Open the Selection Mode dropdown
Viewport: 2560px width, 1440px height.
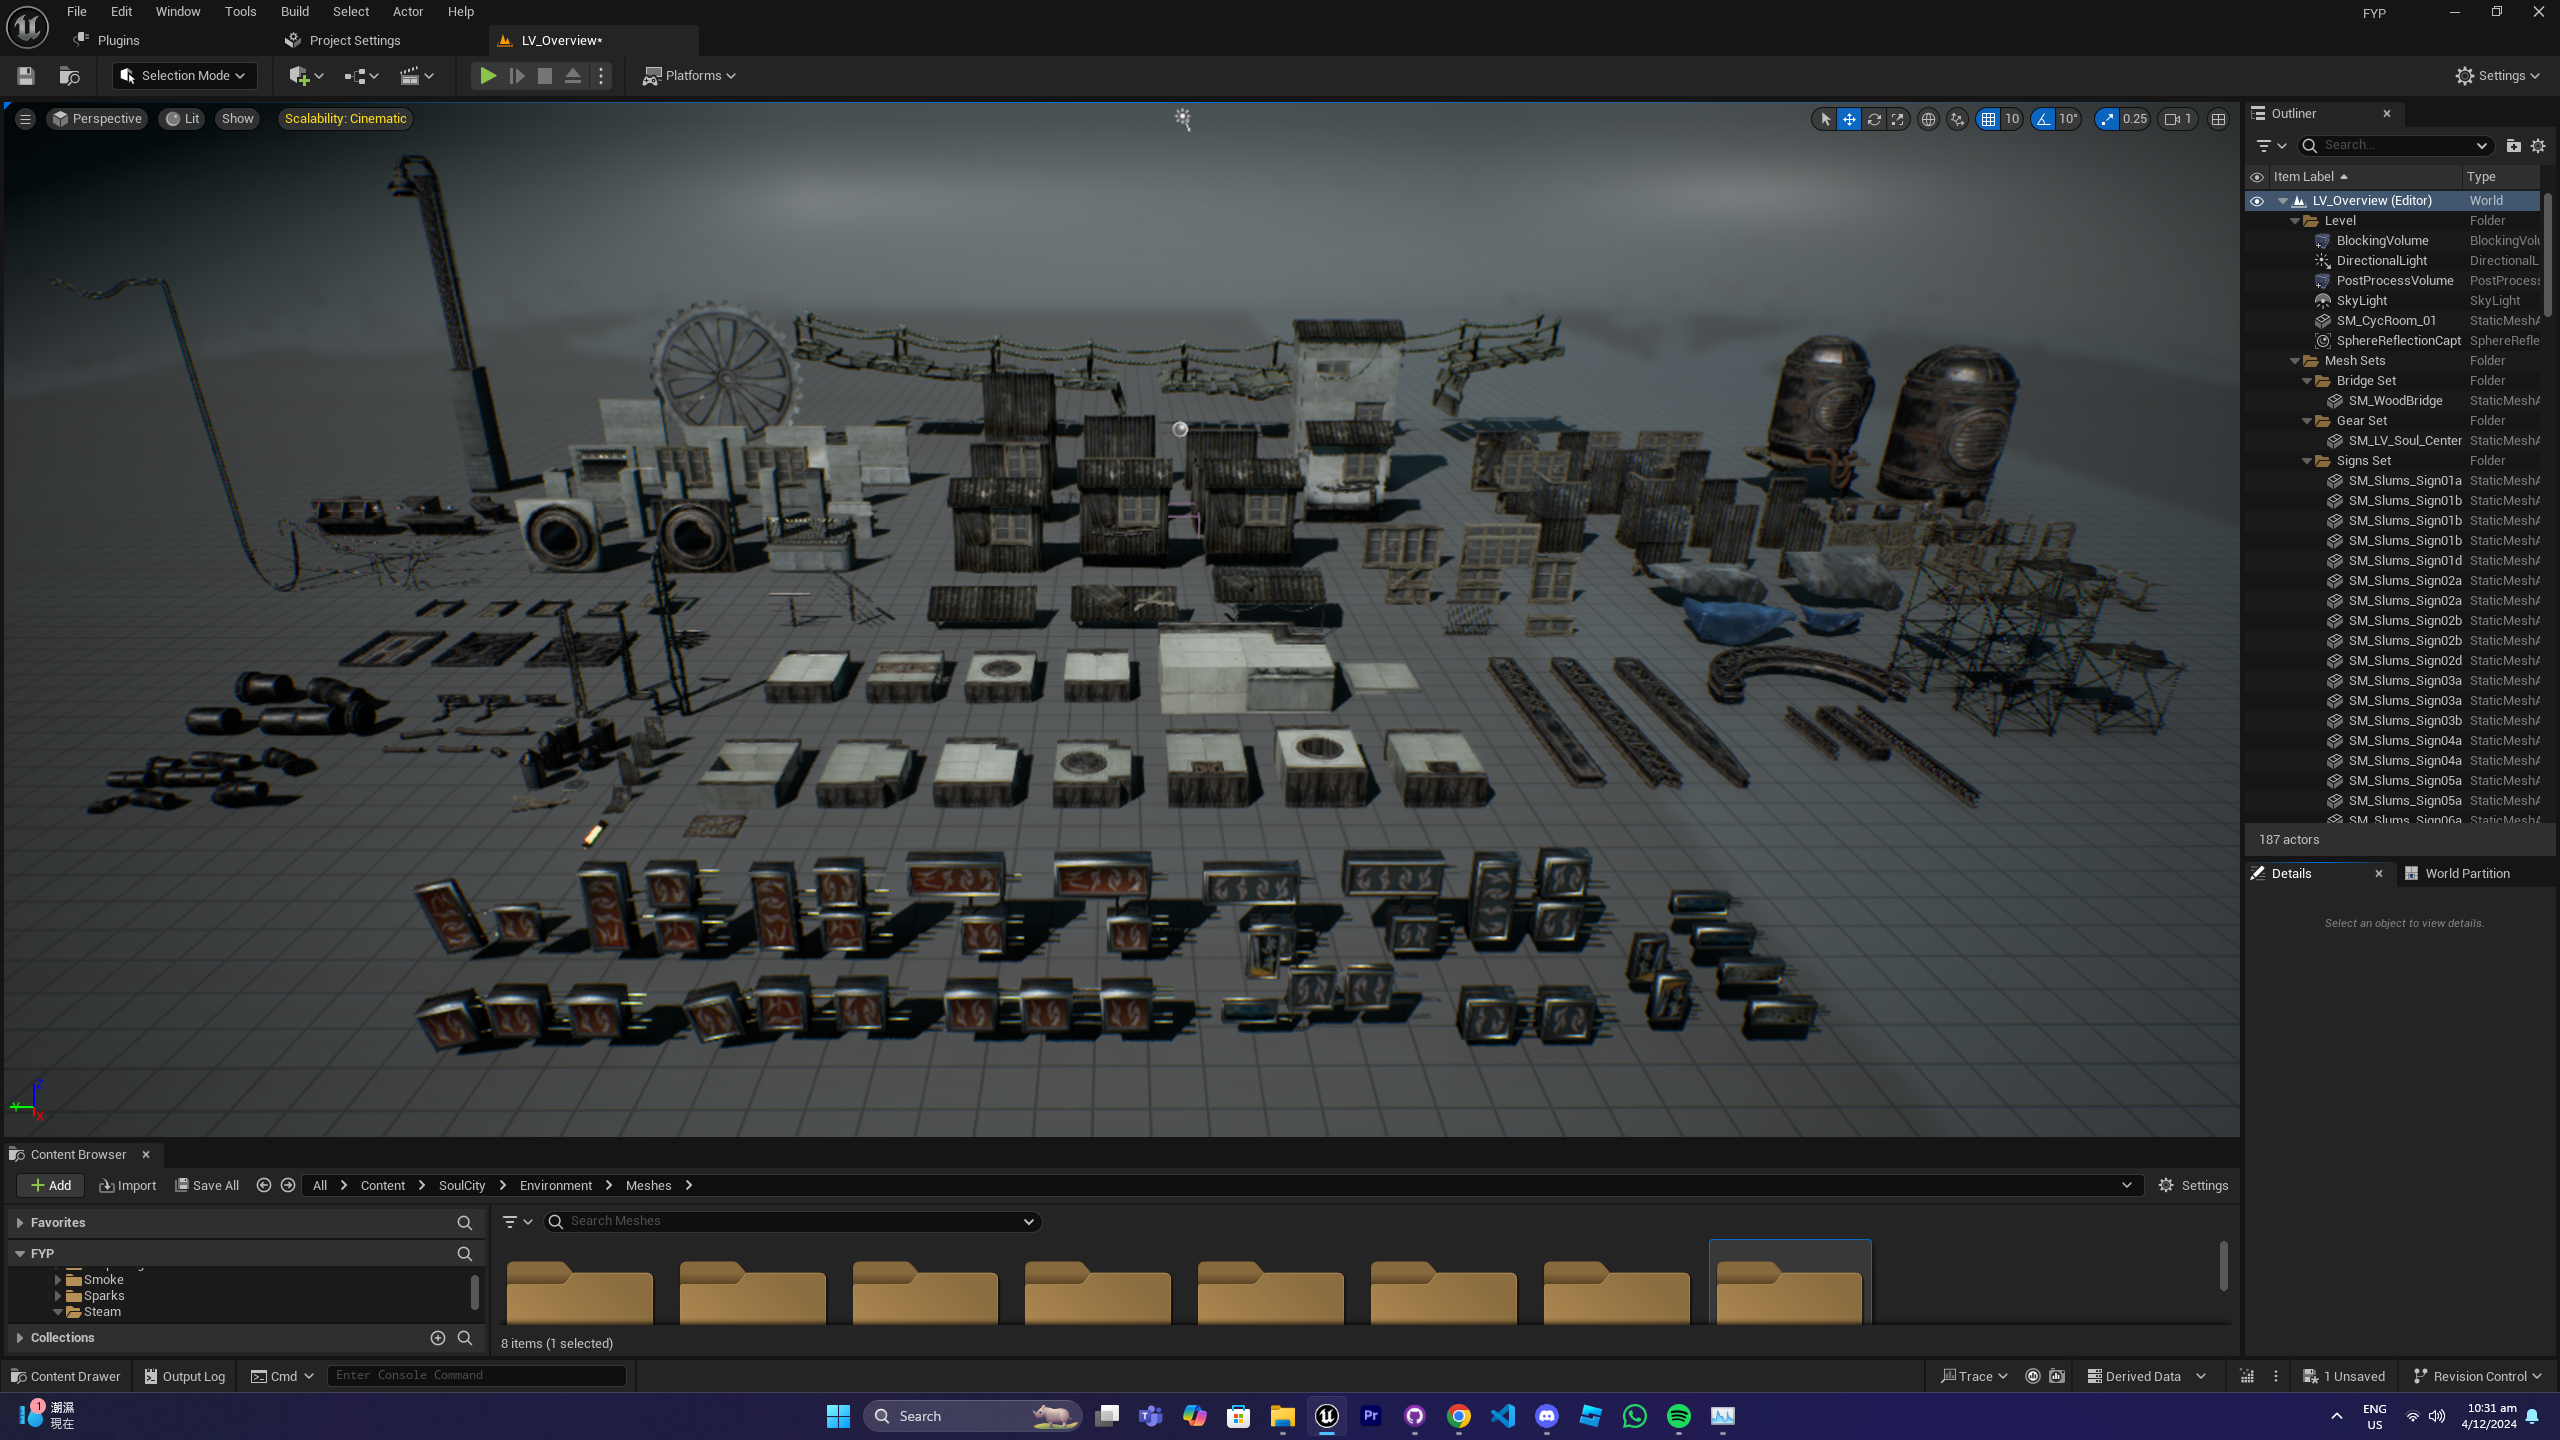185,76
